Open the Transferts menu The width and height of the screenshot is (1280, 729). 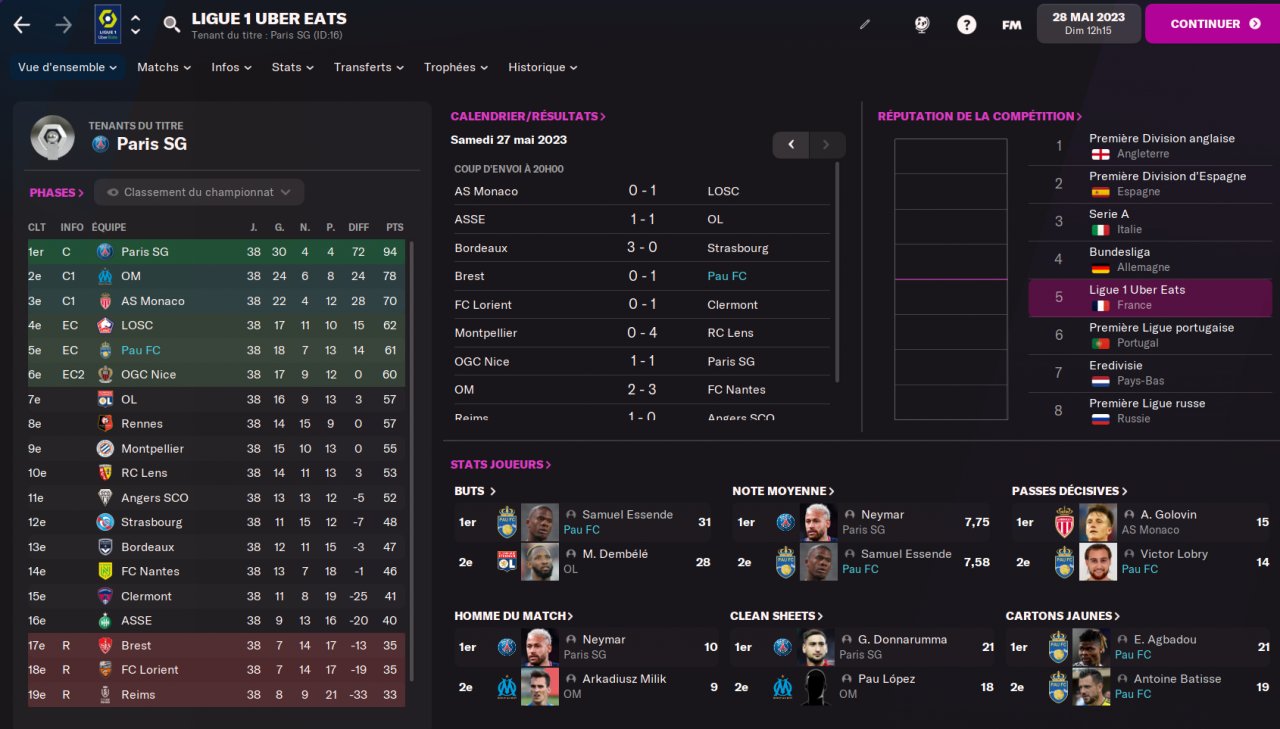(x=368, y=67)
